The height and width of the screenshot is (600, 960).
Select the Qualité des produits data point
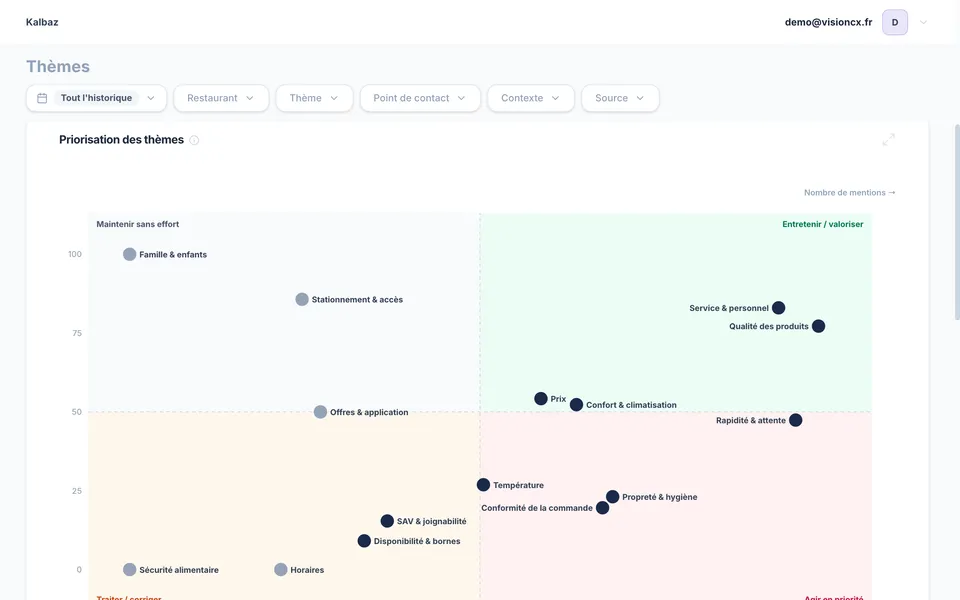pyautogui.click(x=818, y=326)
